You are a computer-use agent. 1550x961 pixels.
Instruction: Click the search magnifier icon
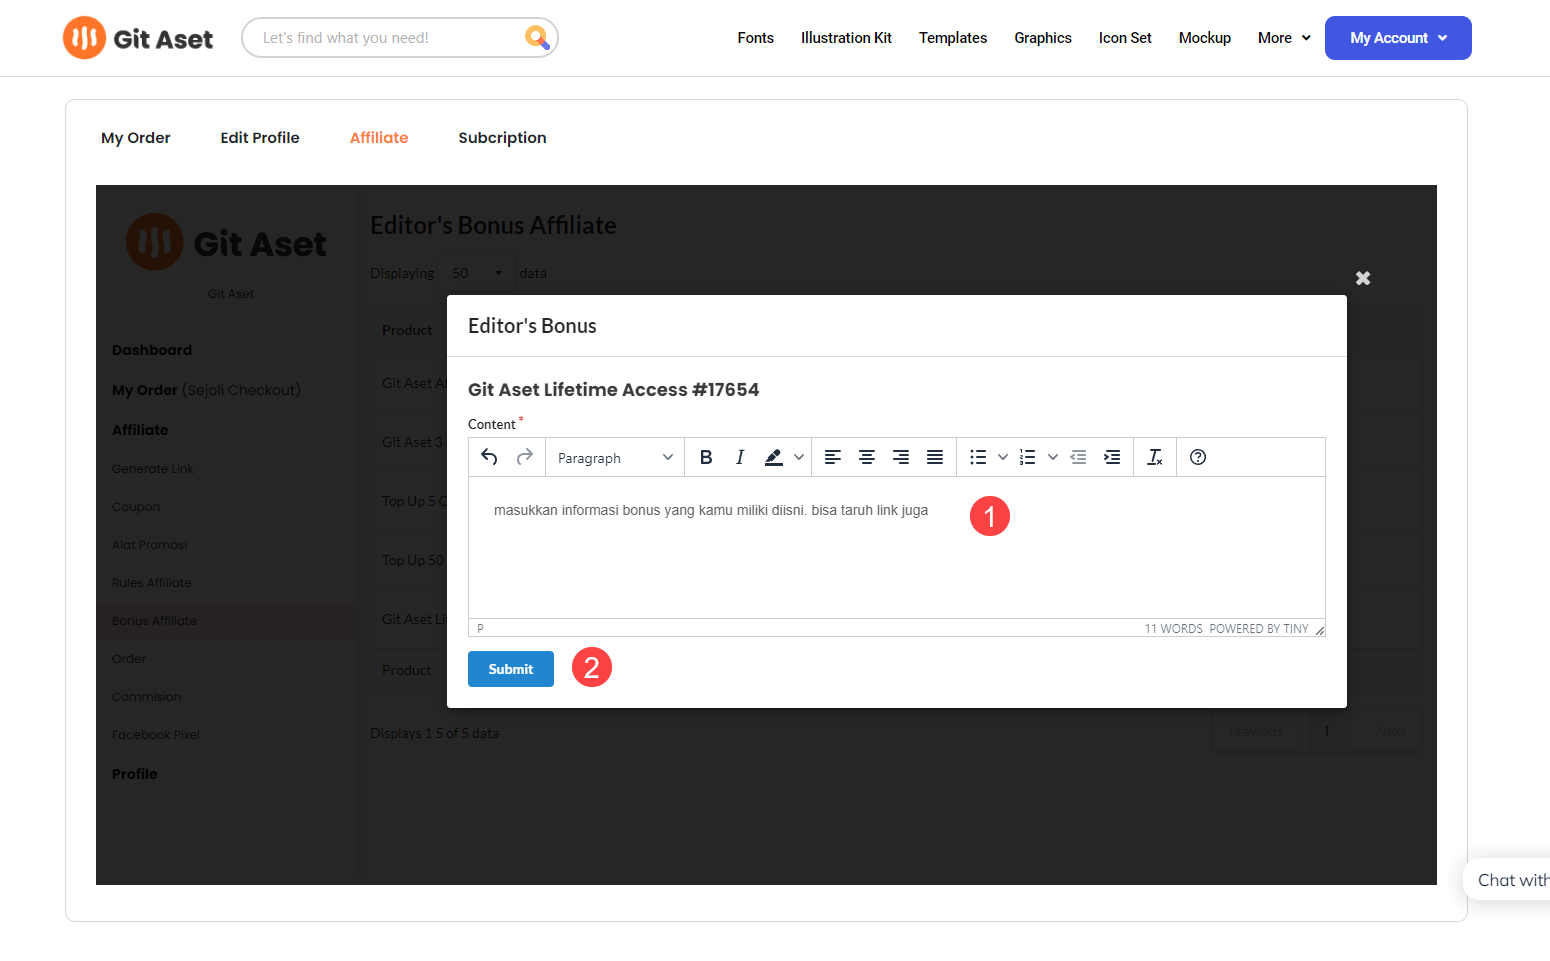pyautogui.click(x=537, y=38)
